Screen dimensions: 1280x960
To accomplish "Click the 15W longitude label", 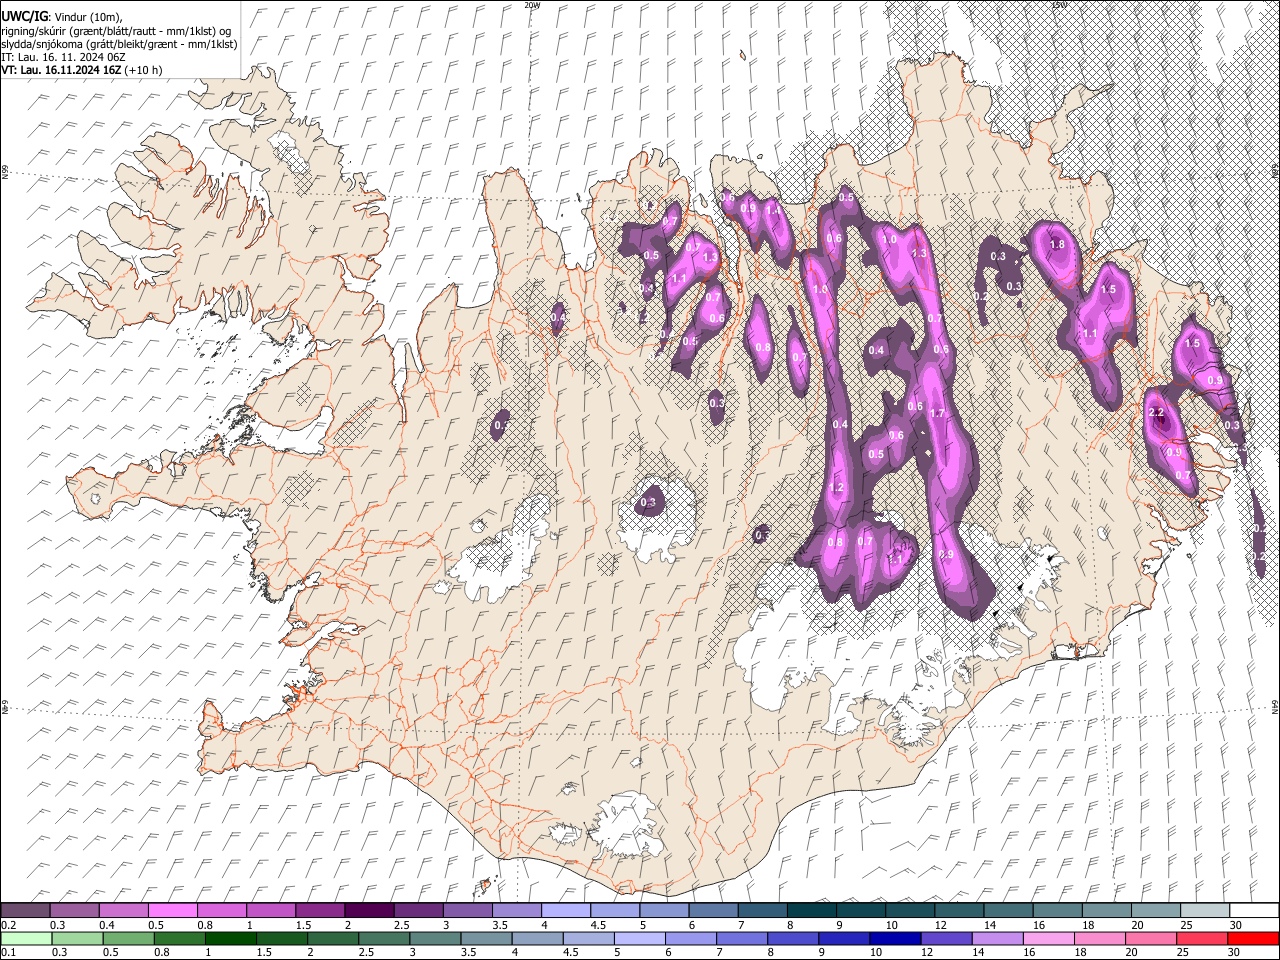I will [x=1058, y=5].
